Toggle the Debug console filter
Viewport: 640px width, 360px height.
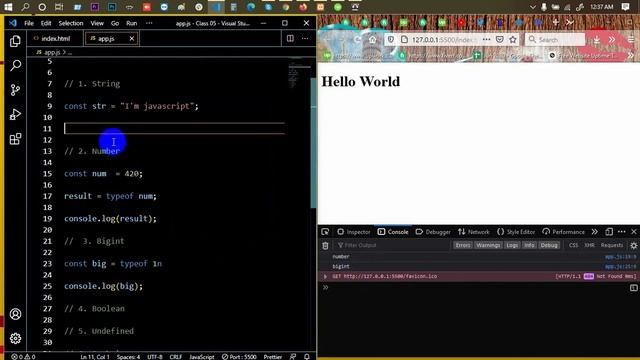click(x=549, y=245)
